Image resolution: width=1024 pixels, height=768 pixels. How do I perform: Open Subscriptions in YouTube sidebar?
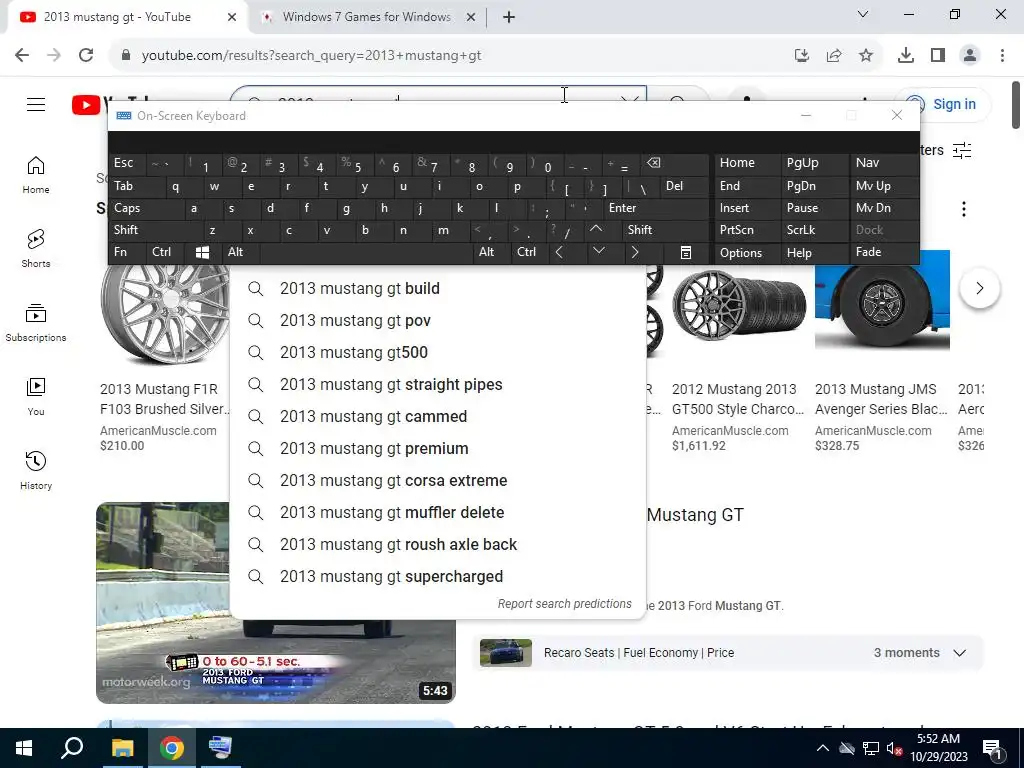[x=36, y=323]
